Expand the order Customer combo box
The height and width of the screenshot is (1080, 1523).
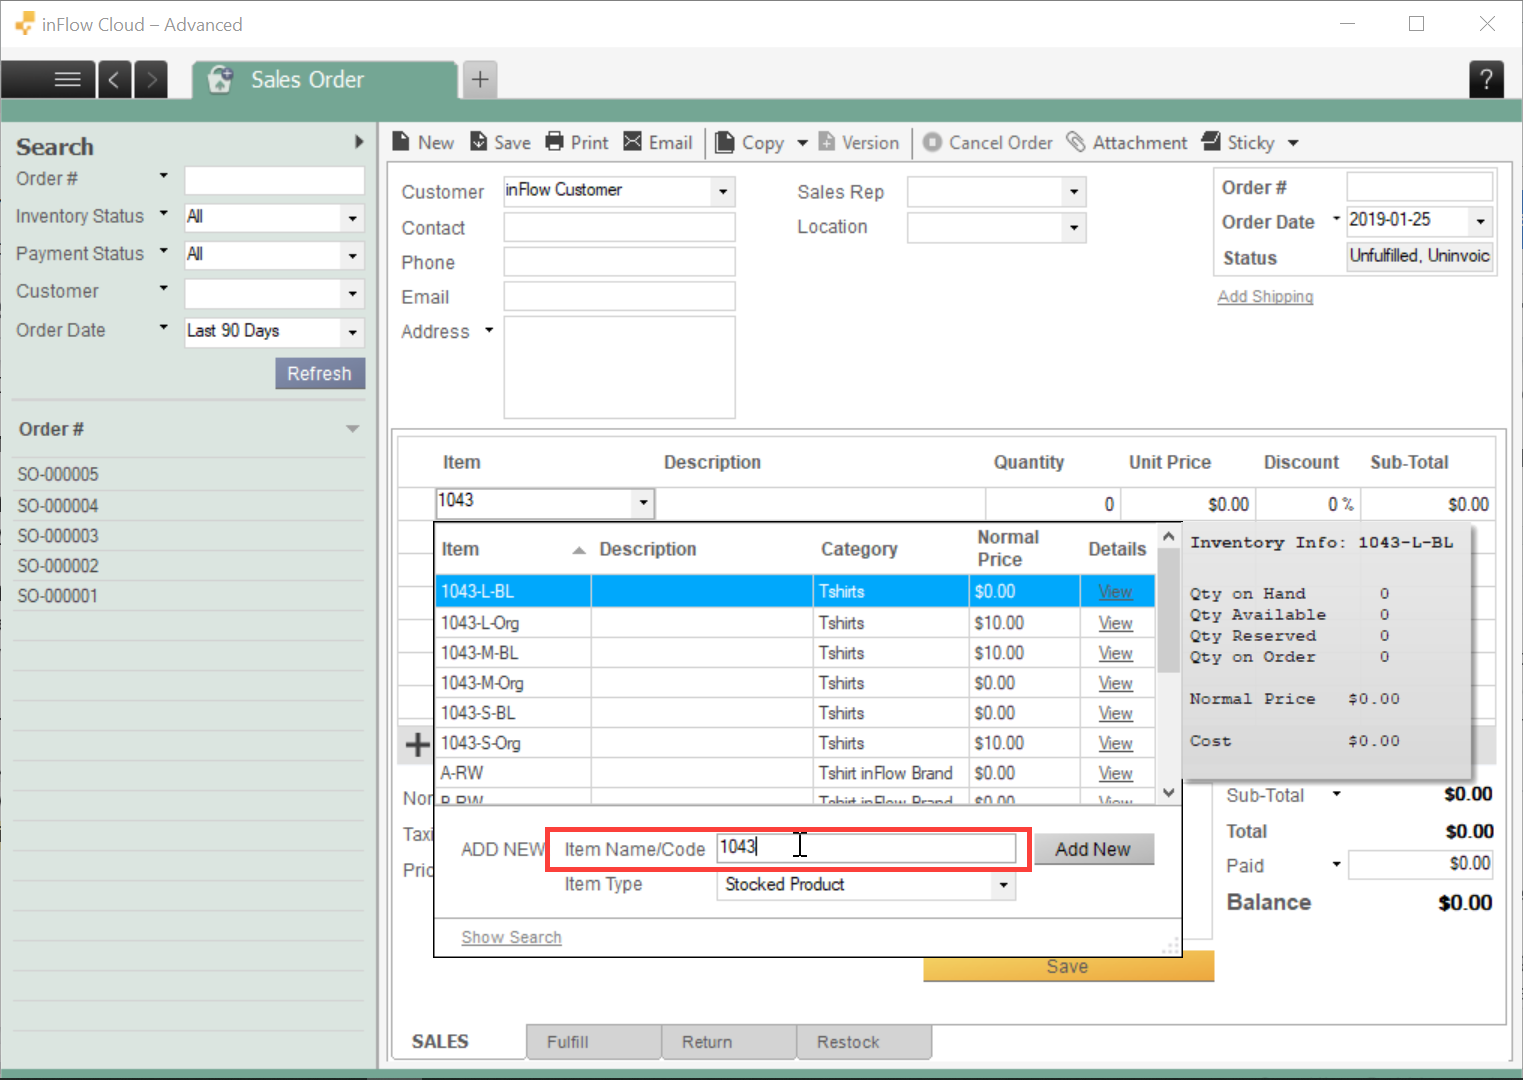coord(723,191)
